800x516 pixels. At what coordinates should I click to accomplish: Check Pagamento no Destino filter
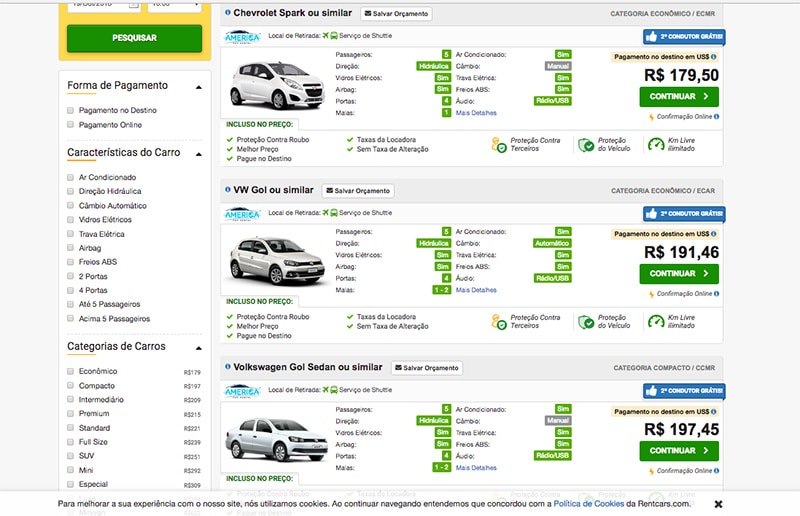click(70, 110)
